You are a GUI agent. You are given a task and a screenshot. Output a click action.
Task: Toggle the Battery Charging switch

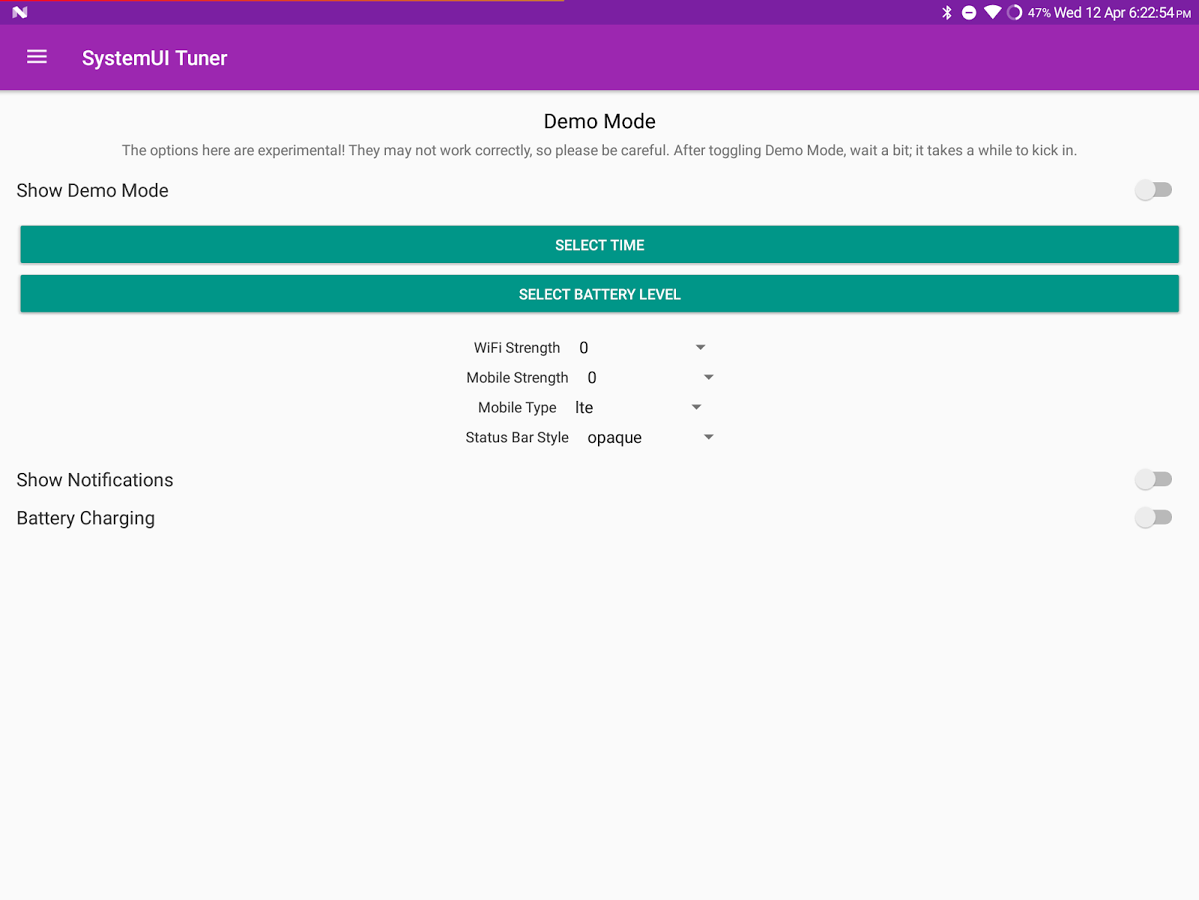click(x=1153, y=518)
